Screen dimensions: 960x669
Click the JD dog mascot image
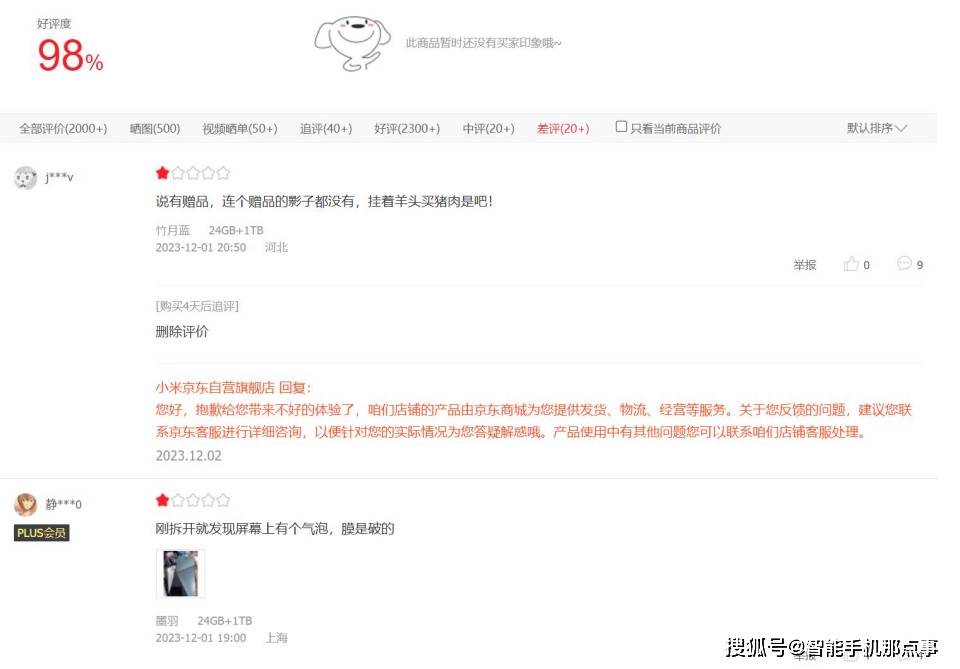click(x=351, y=43)
